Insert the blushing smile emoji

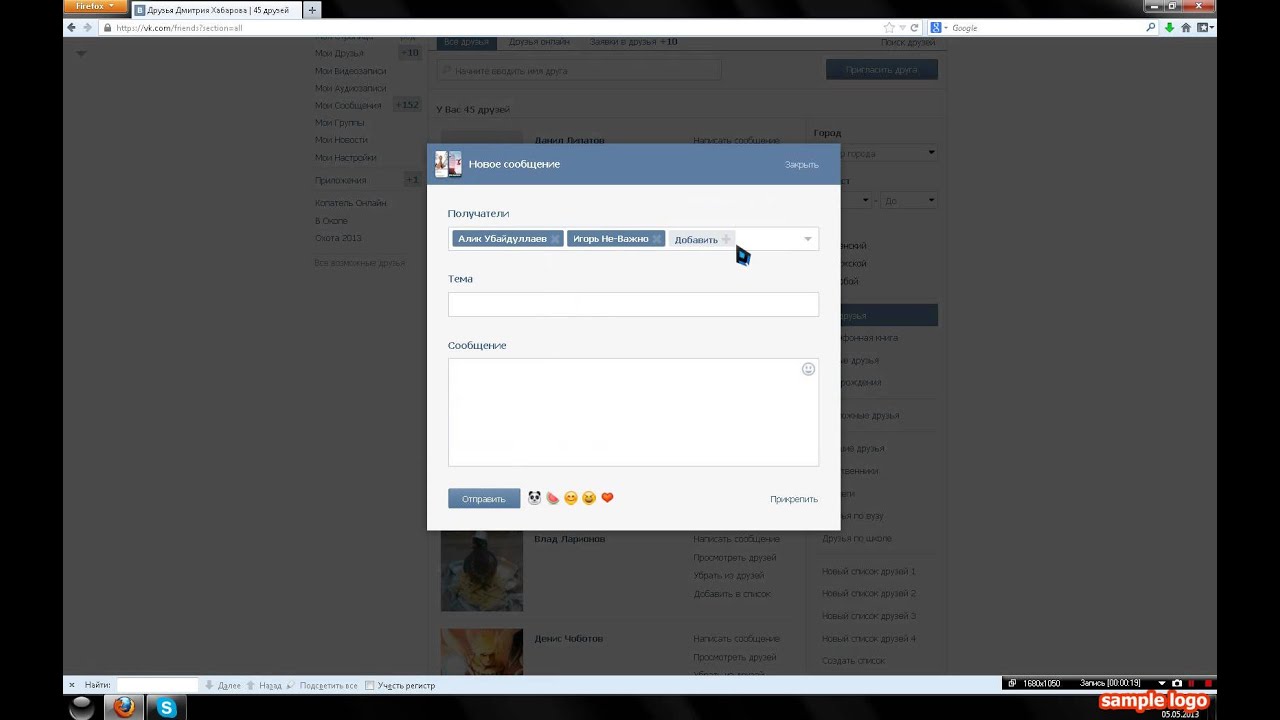click(571, 498)
